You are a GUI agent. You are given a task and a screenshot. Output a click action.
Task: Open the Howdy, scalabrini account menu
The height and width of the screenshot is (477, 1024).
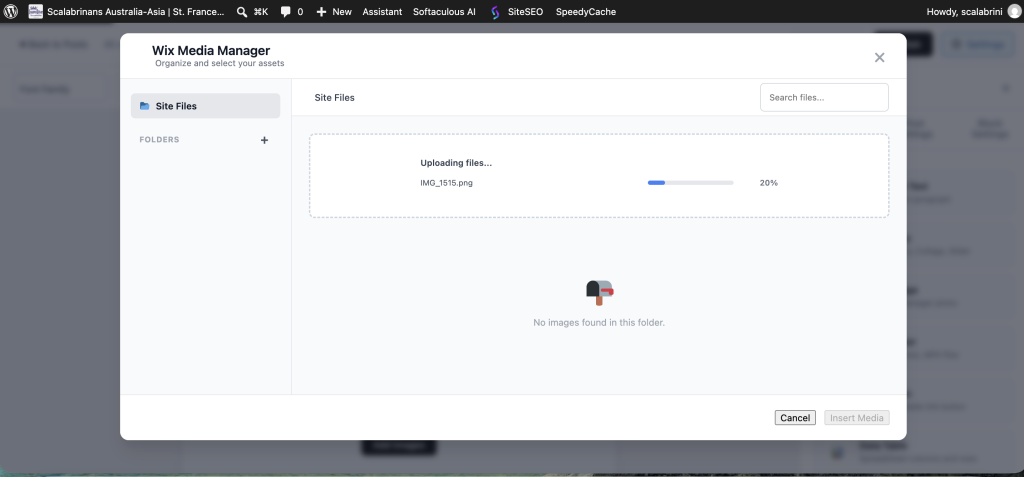point(965,12)
